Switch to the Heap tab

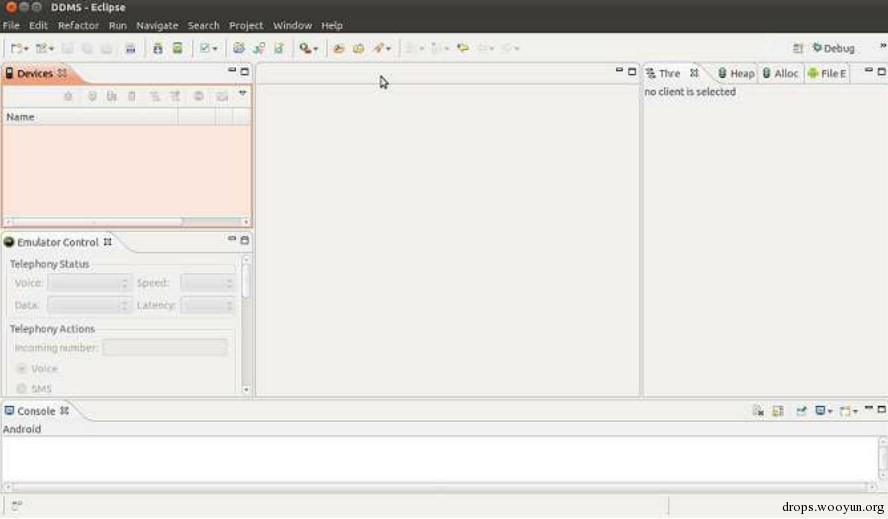[736, 73]
